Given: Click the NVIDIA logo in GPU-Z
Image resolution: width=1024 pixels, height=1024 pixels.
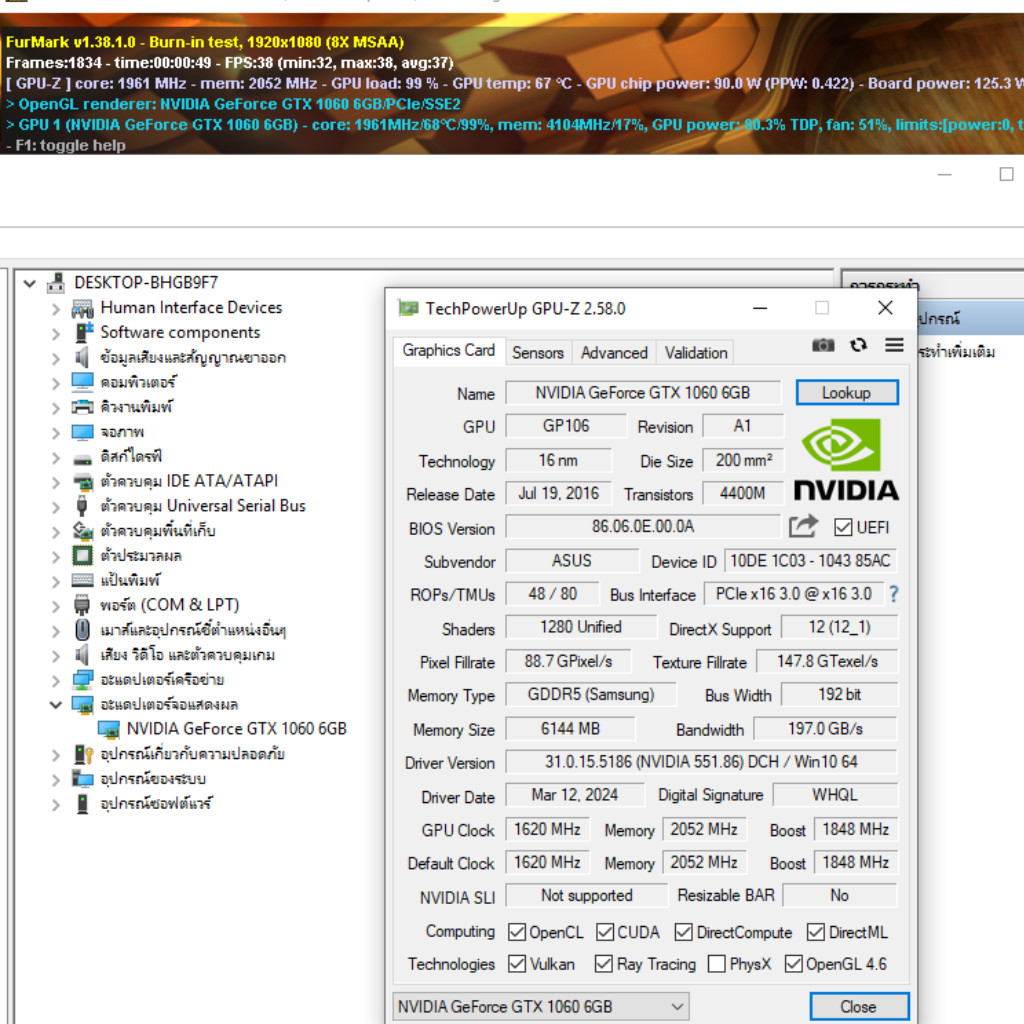Looking at the screenshot, I should 846,460.
